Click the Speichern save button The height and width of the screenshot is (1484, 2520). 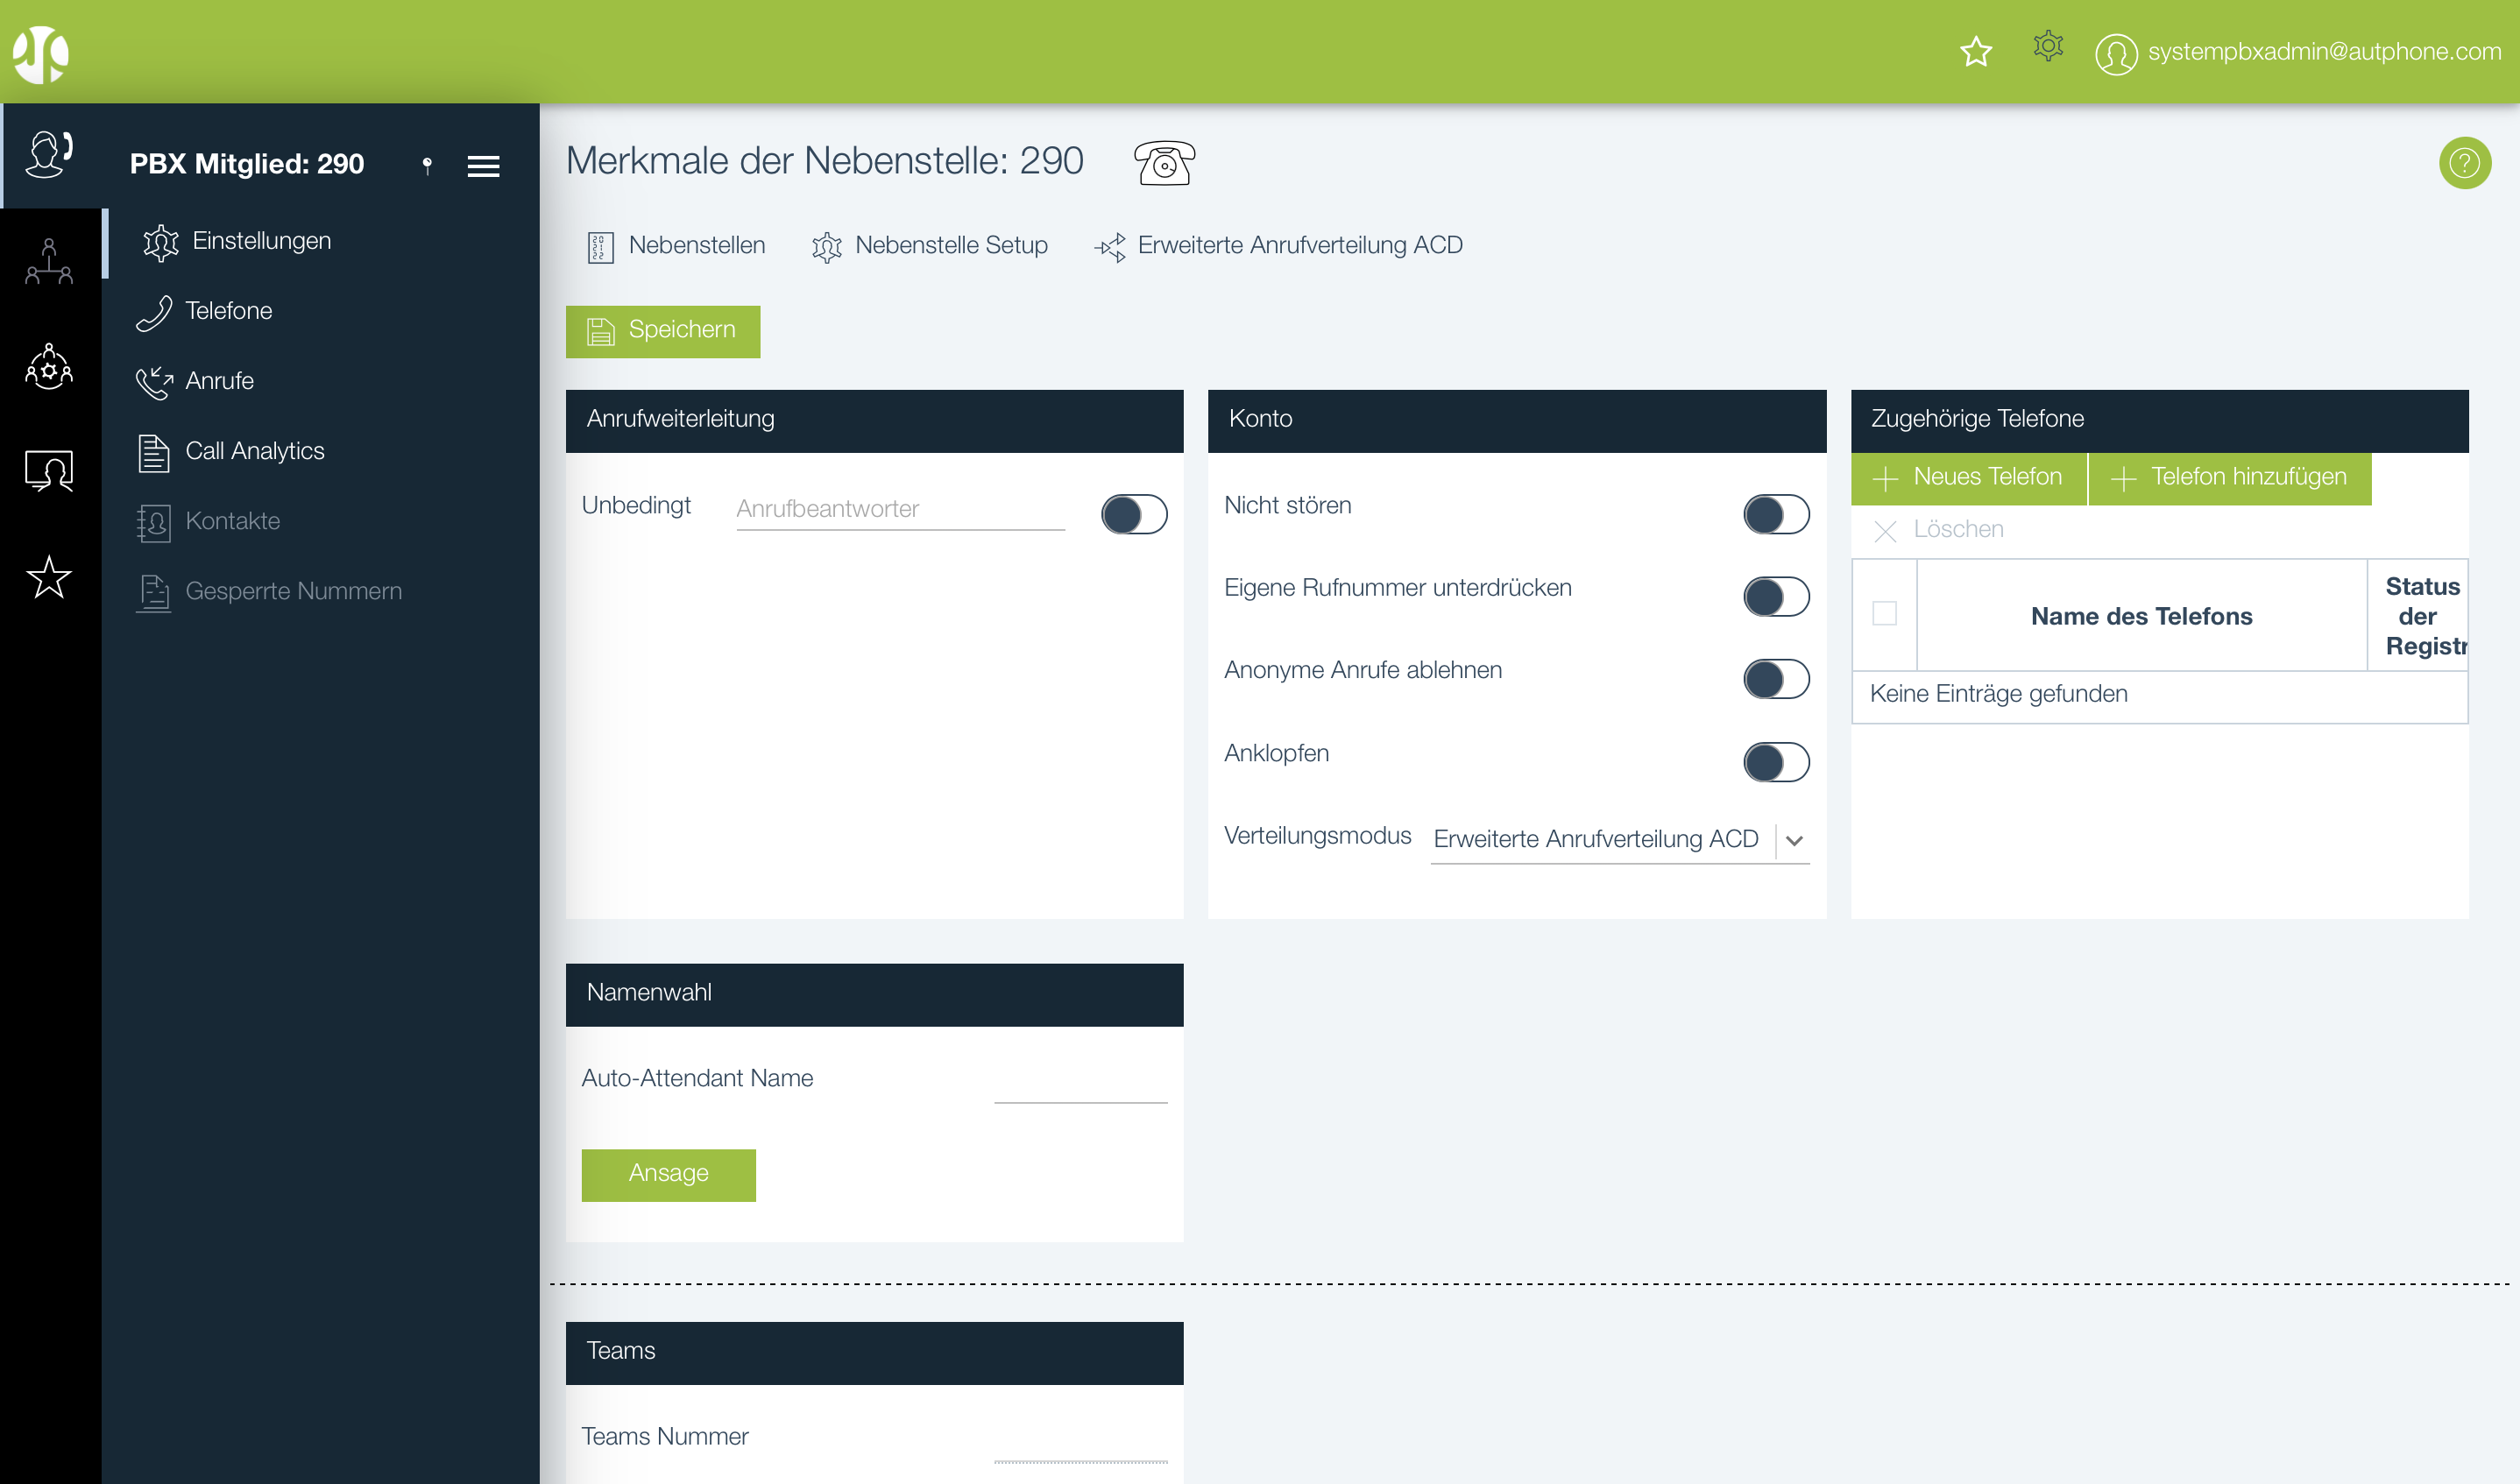pos(662,331)
